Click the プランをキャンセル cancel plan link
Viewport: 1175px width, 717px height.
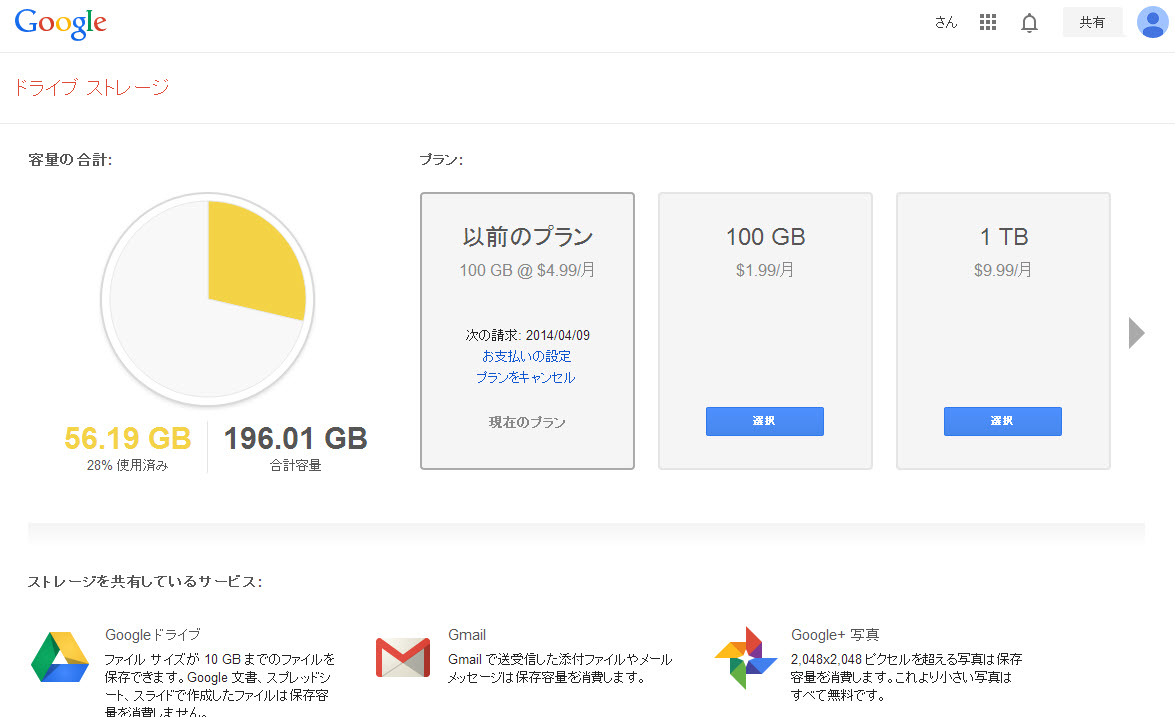[526, 377]
